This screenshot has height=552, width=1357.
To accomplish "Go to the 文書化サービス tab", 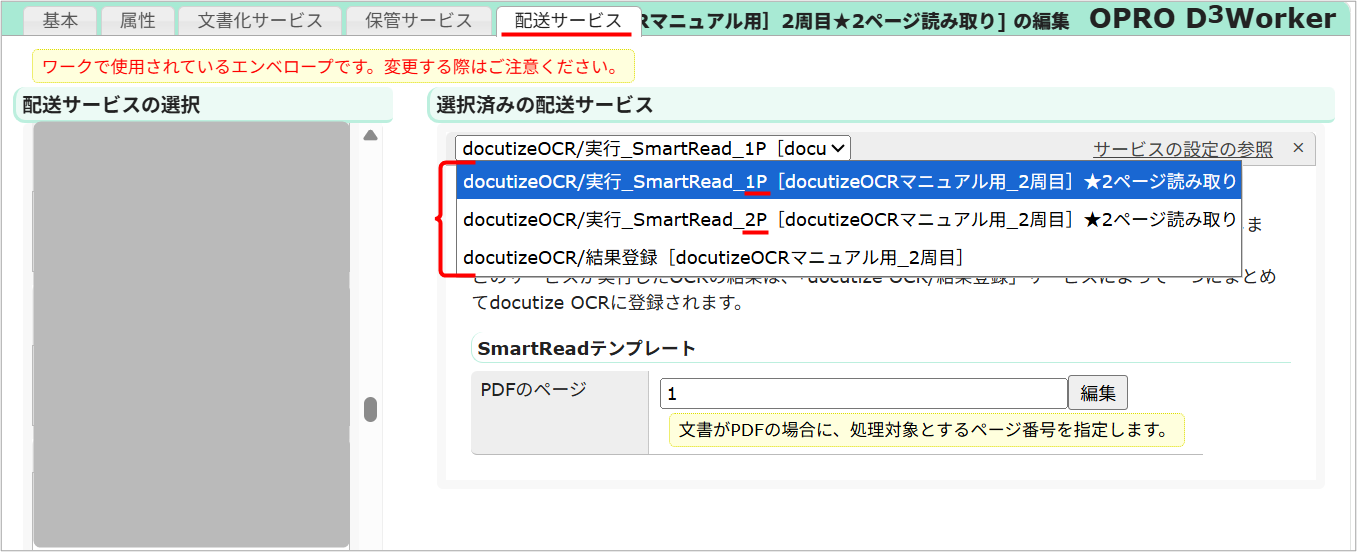I will tap(260, 20).
